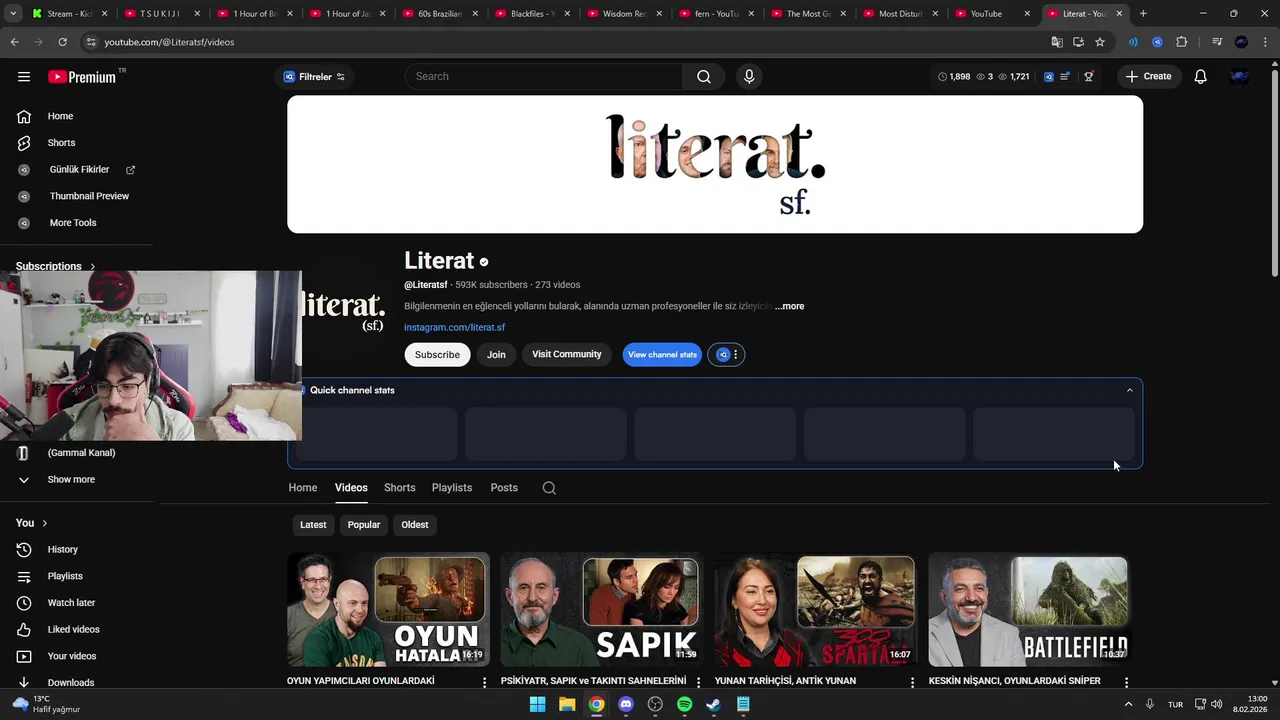The width and height of the screenshot is (1280, 720).
Task: Collapse the Quick channel stats panel
Action: click(1130, 390)
